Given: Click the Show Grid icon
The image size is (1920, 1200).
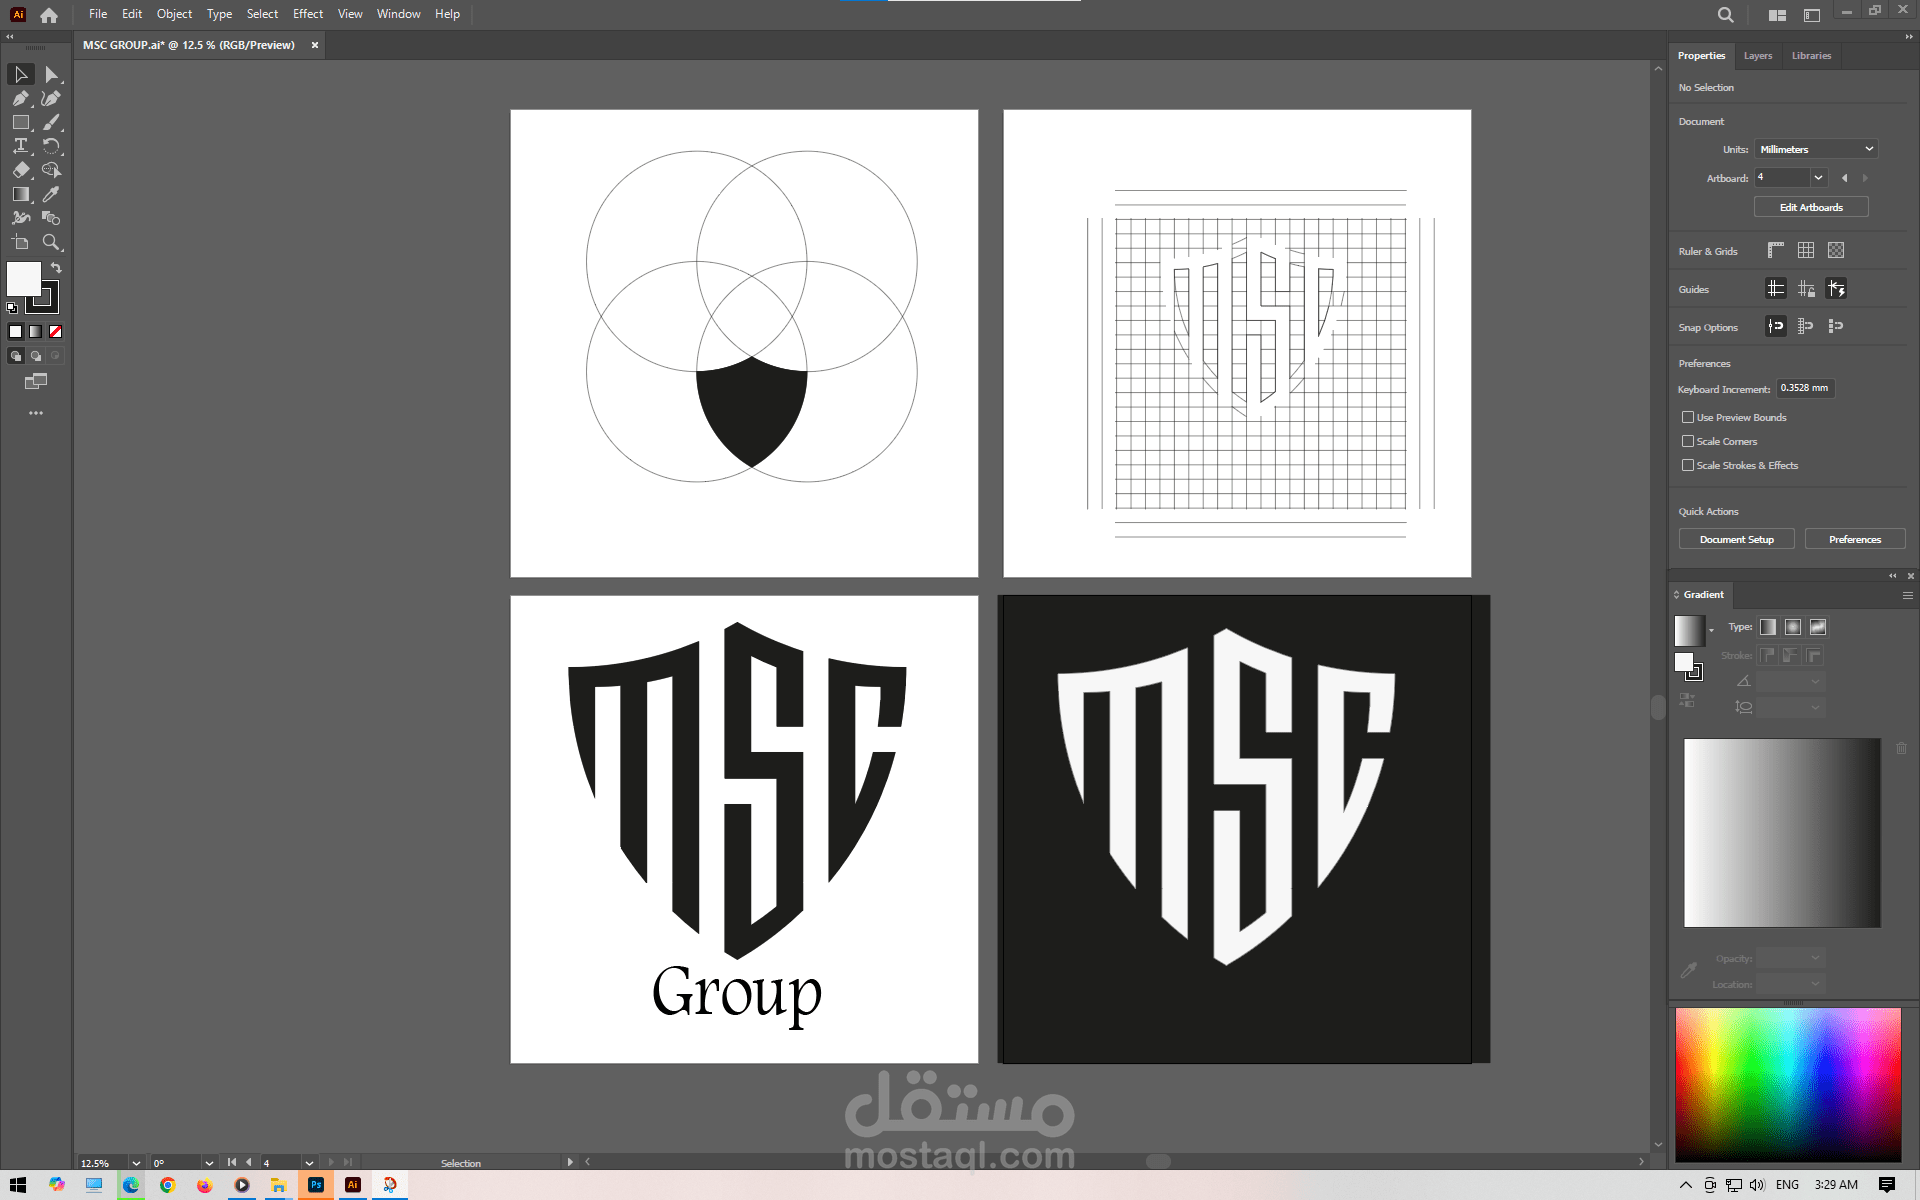Looking at the screenshot, I should click(1806, 251).
